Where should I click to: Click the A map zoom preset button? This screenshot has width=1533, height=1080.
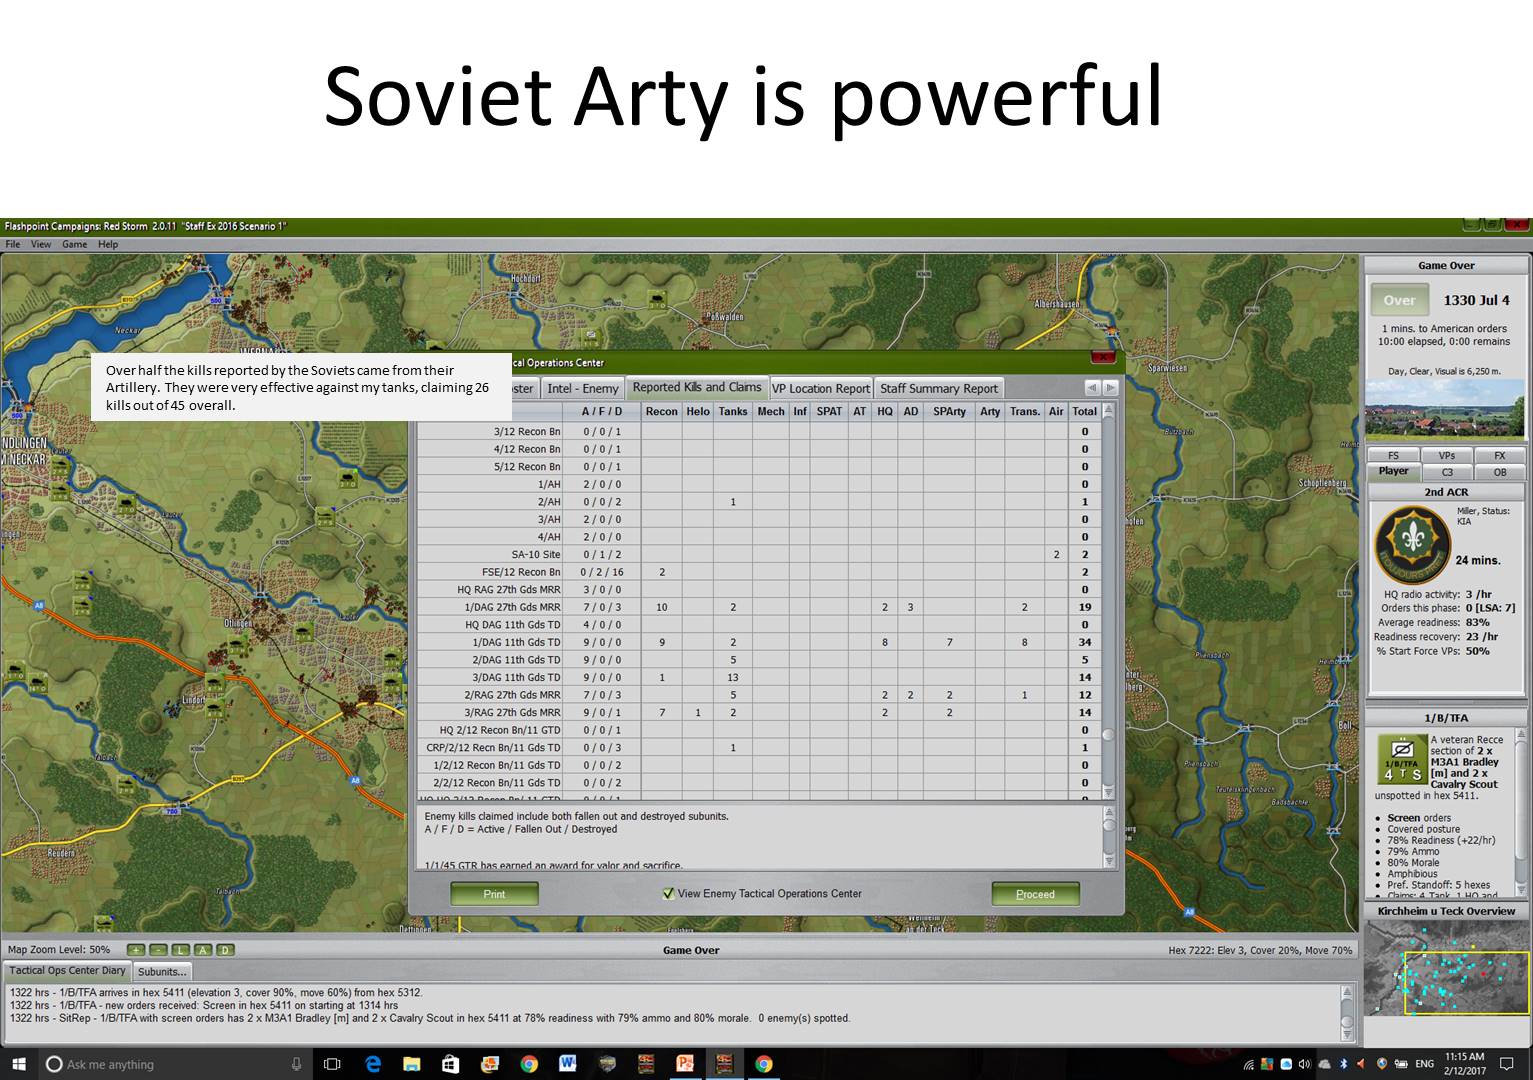coord(203,950)
